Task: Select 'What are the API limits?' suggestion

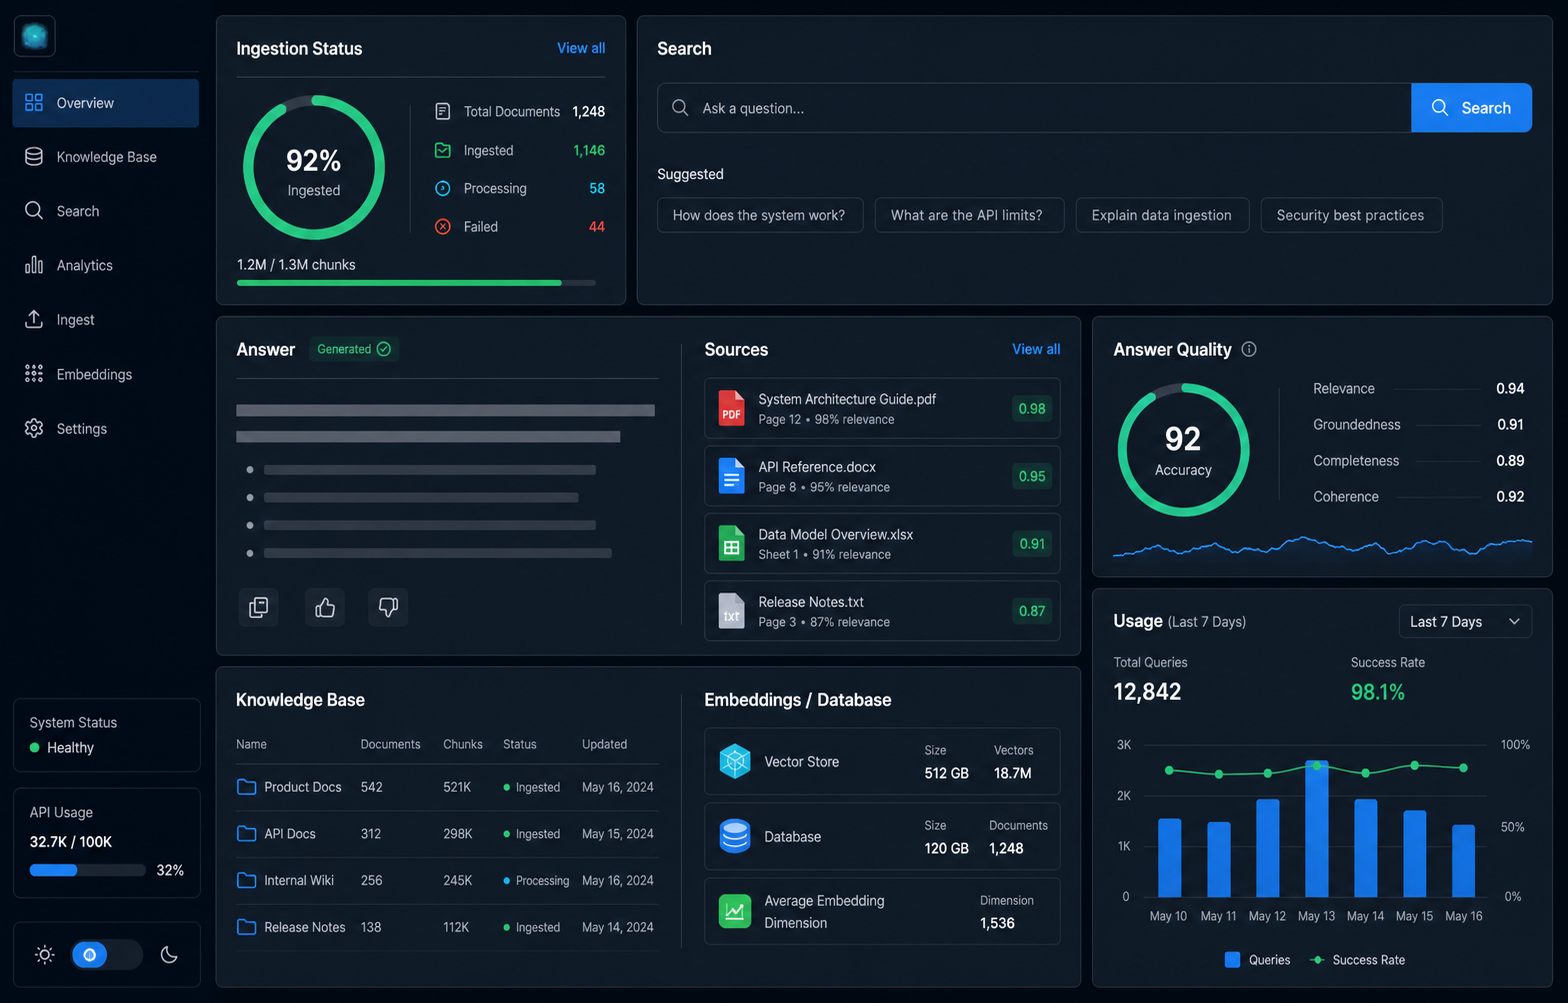Action: pos(967,215)
